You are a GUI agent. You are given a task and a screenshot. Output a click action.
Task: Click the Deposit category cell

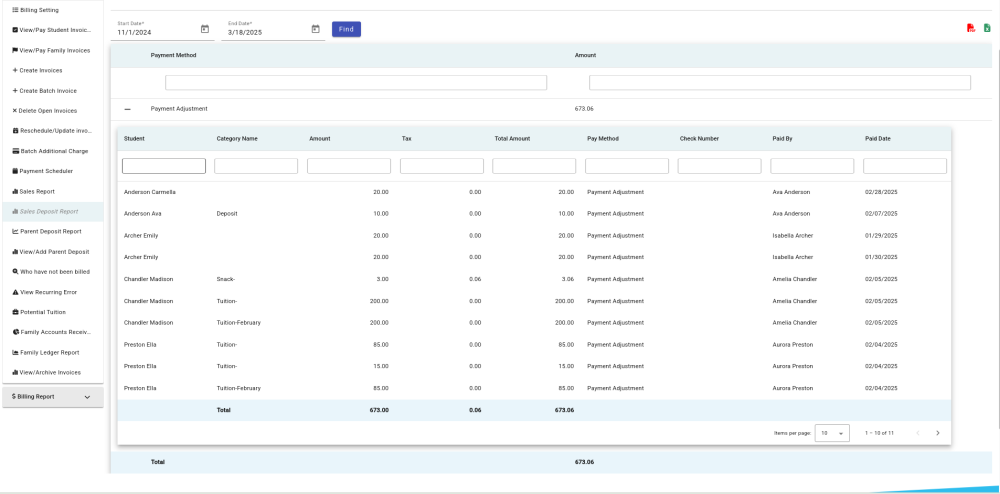pyautogui.click(x=227, y=214)
